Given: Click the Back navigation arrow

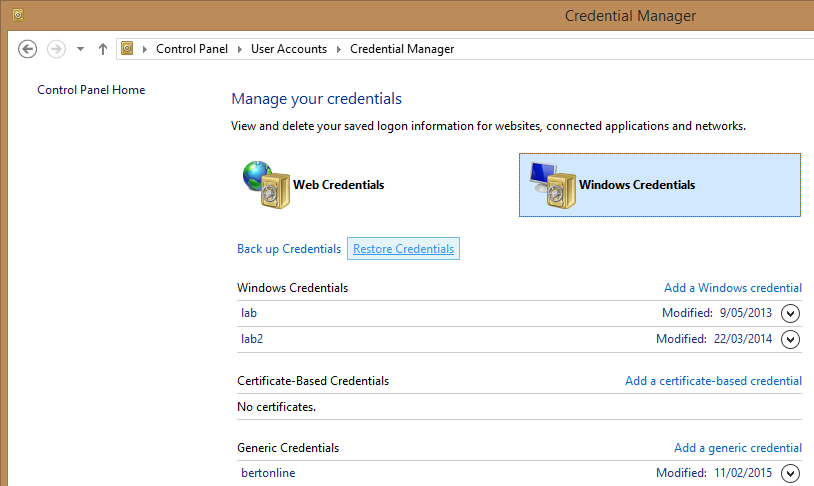Looking at the screenshot, I should (x=28, y=49).
